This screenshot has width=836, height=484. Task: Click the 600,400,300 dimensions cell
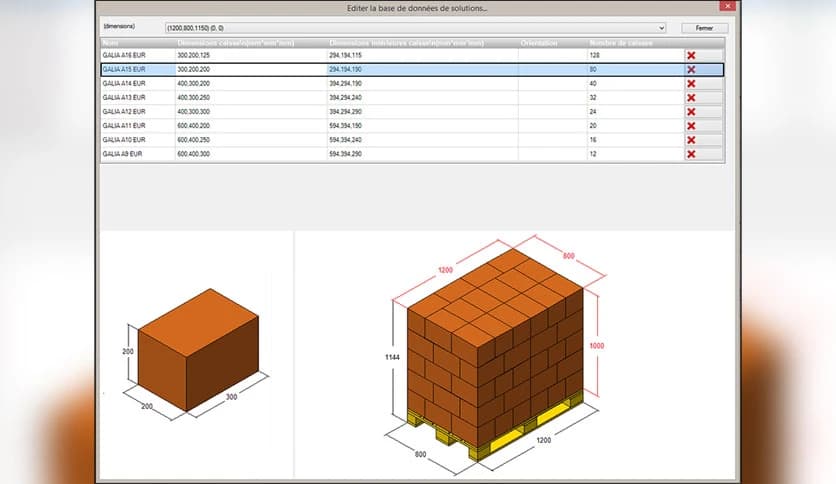coord(251,154)
